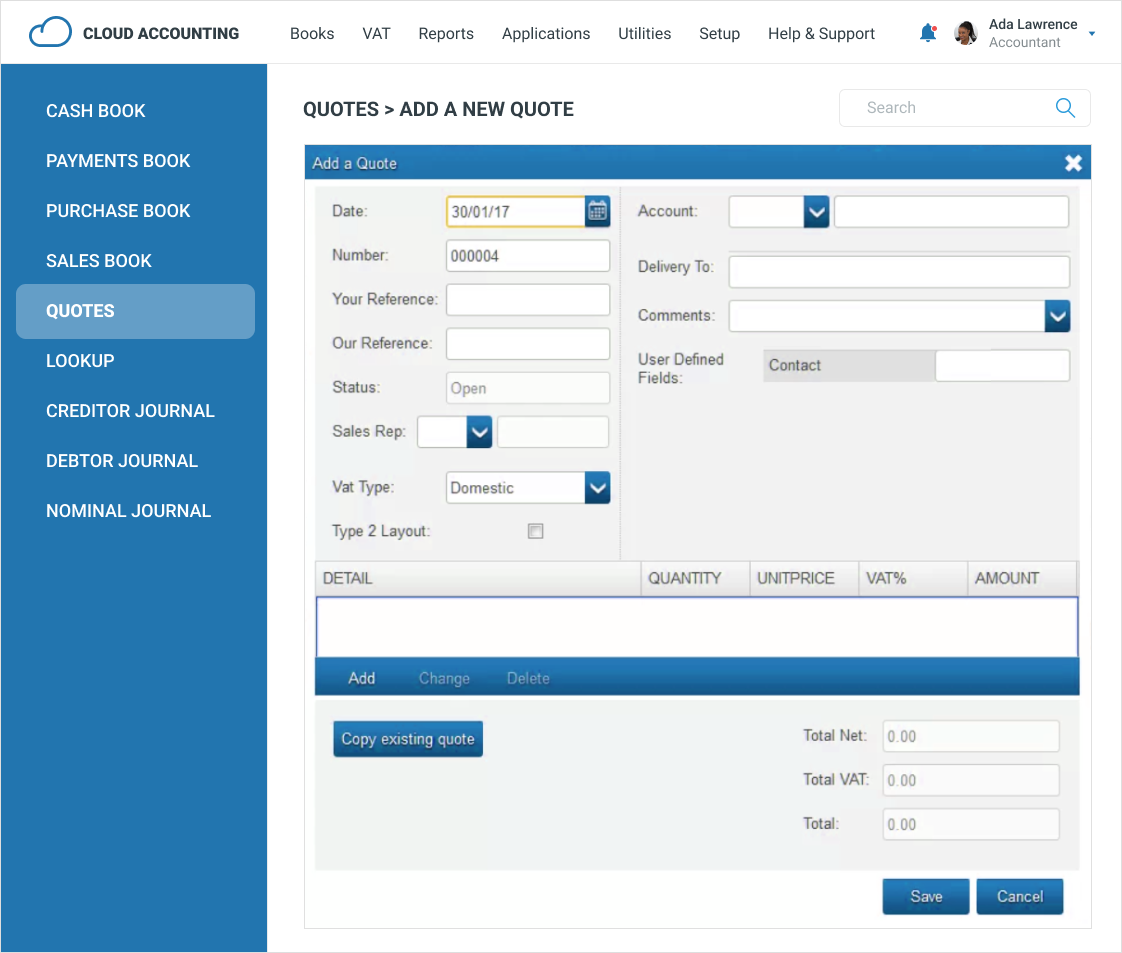Open the Reports menu
The height and width of the screenshot is (953, 1122).
(446, 33)
